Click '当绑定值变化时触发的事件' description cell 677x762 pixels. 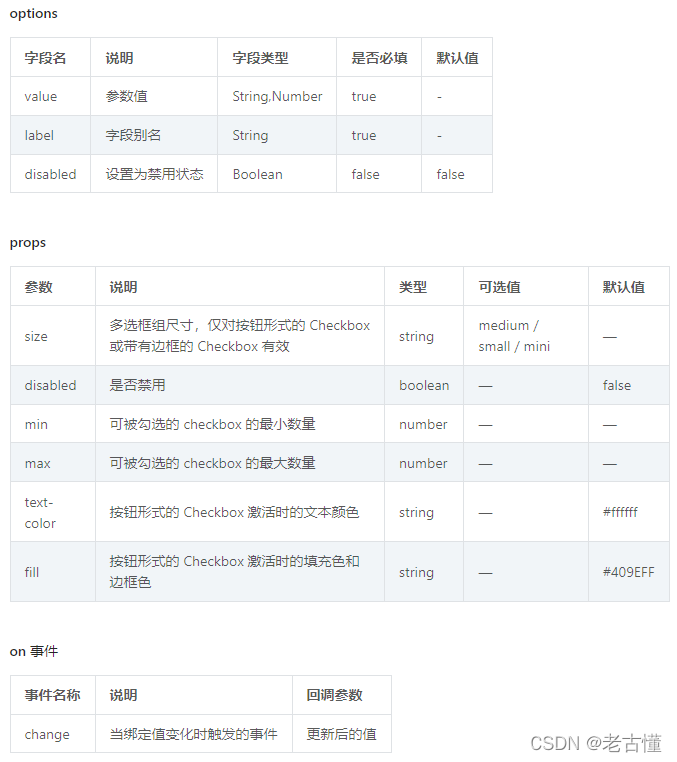pos(193,734)
